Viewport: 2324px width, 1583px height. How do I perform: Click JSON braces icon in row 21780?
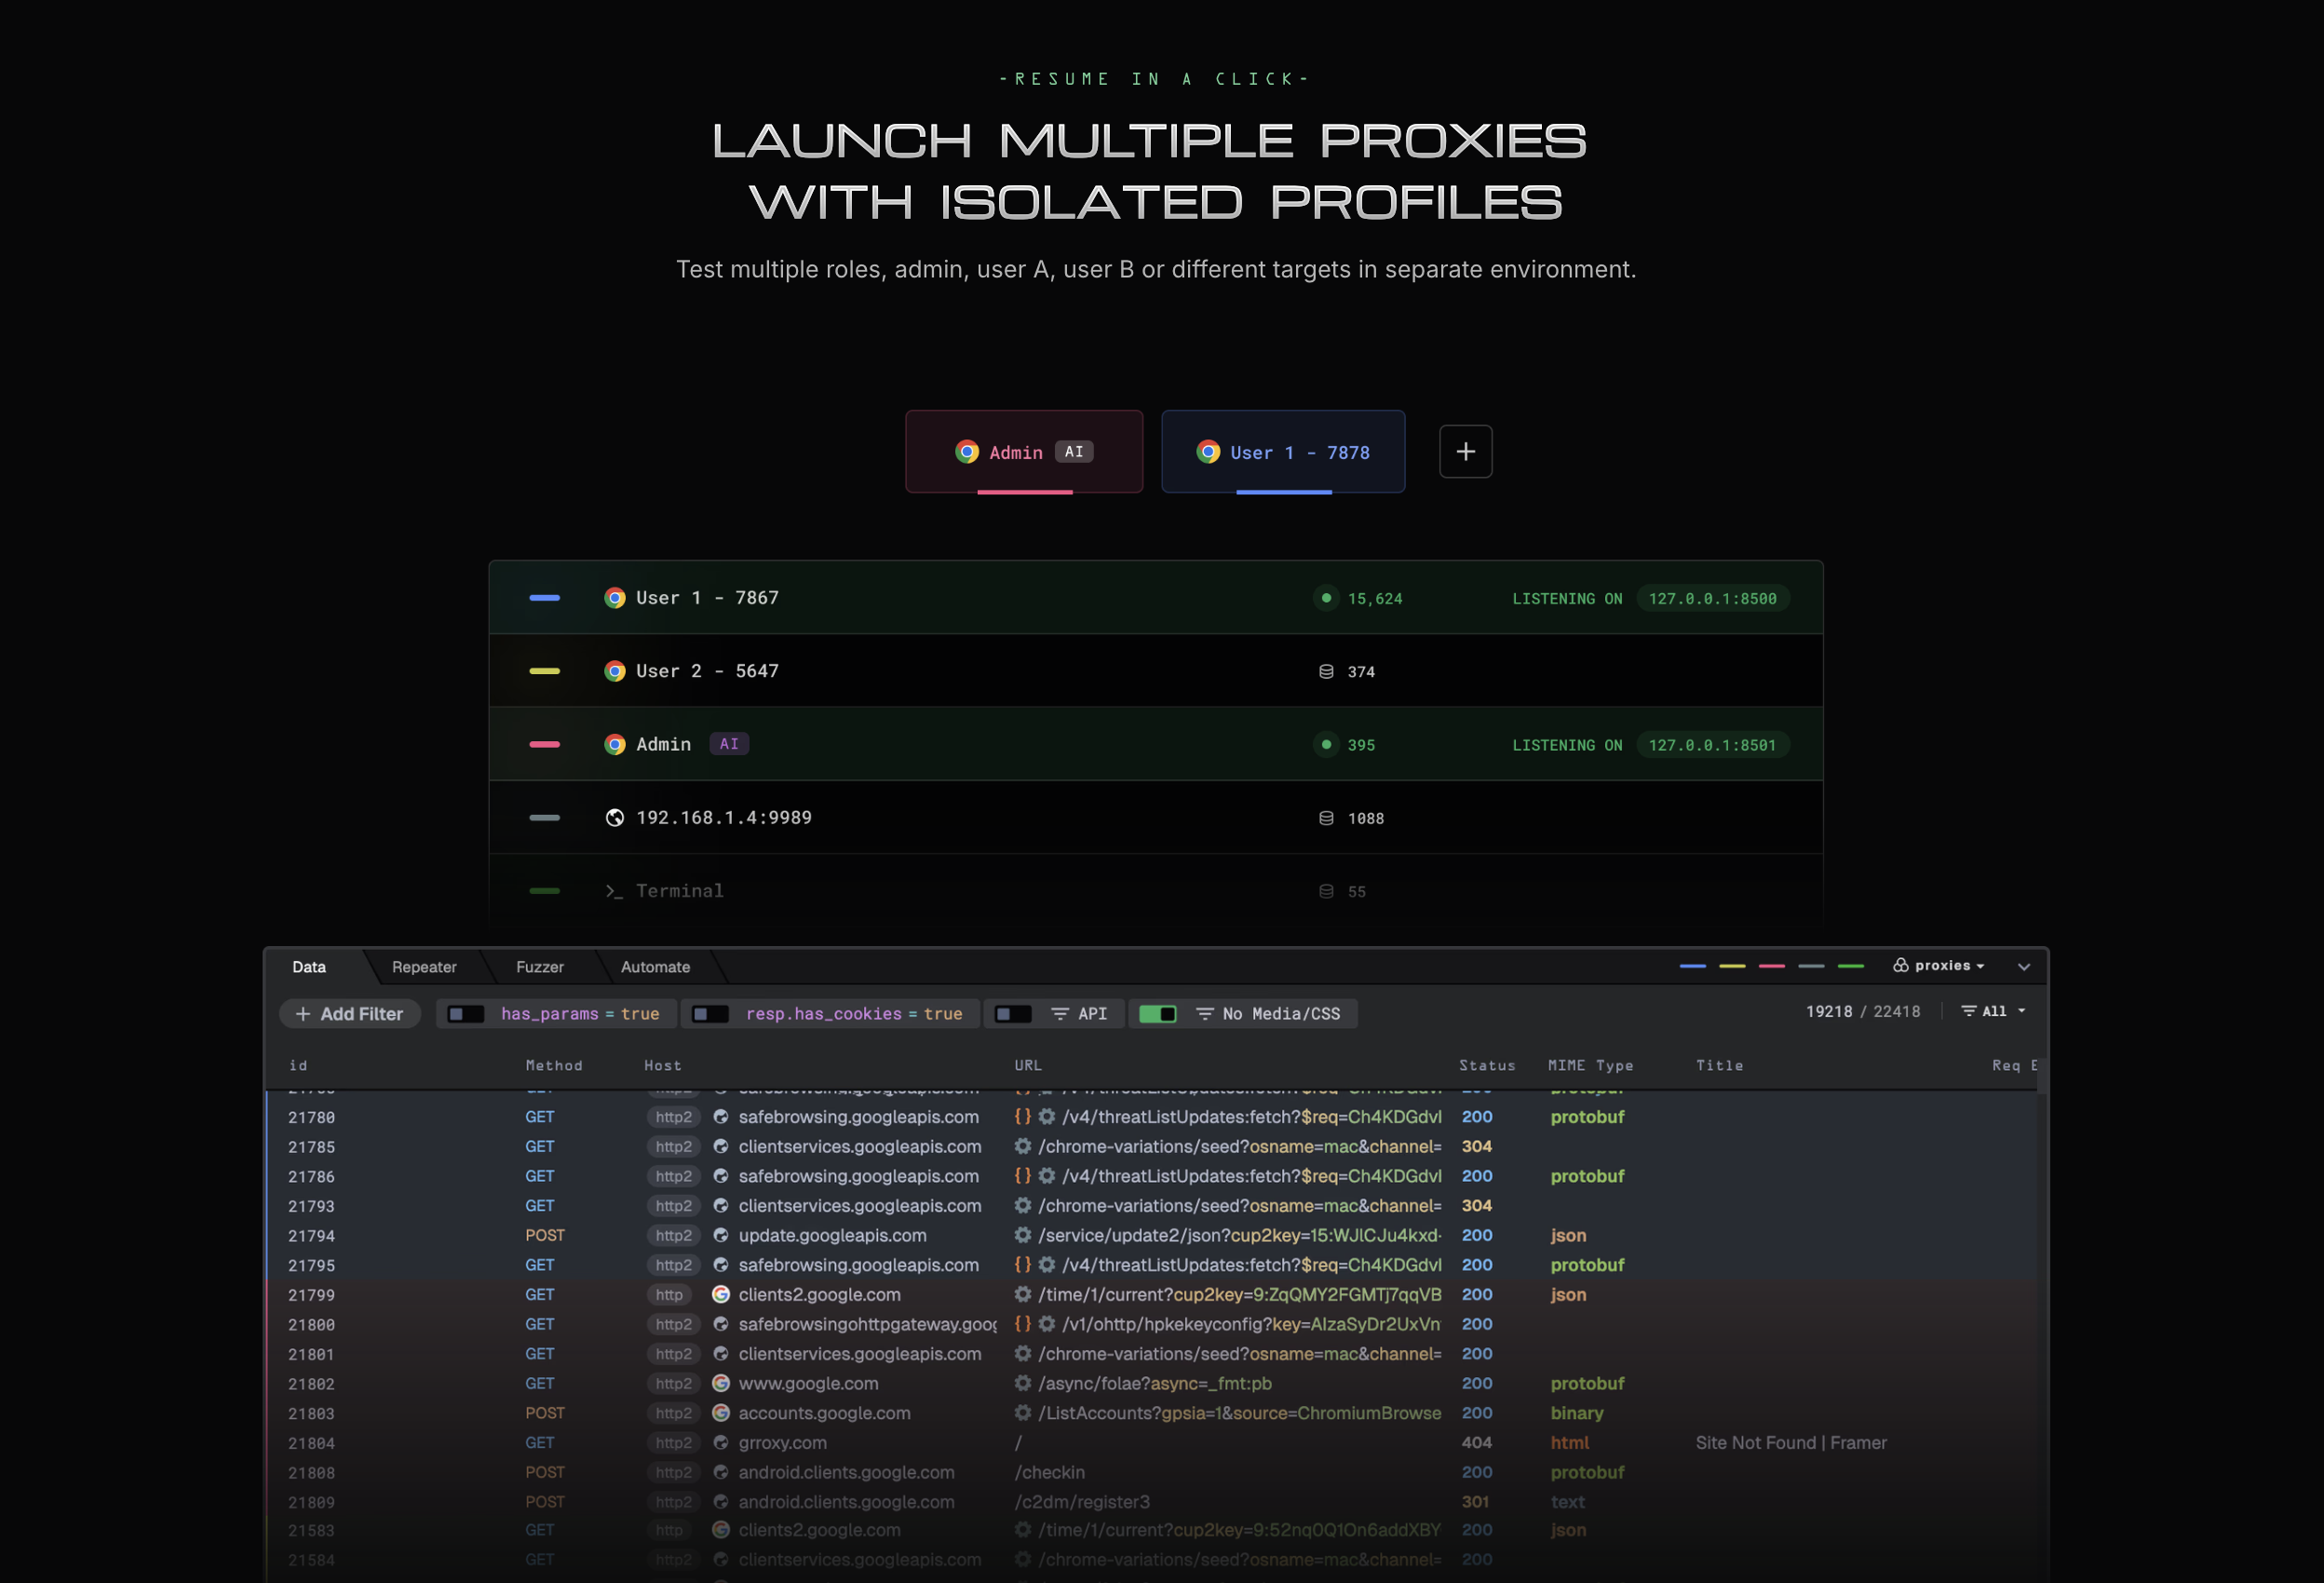pyautogui.click(x=1022, y=1116)
